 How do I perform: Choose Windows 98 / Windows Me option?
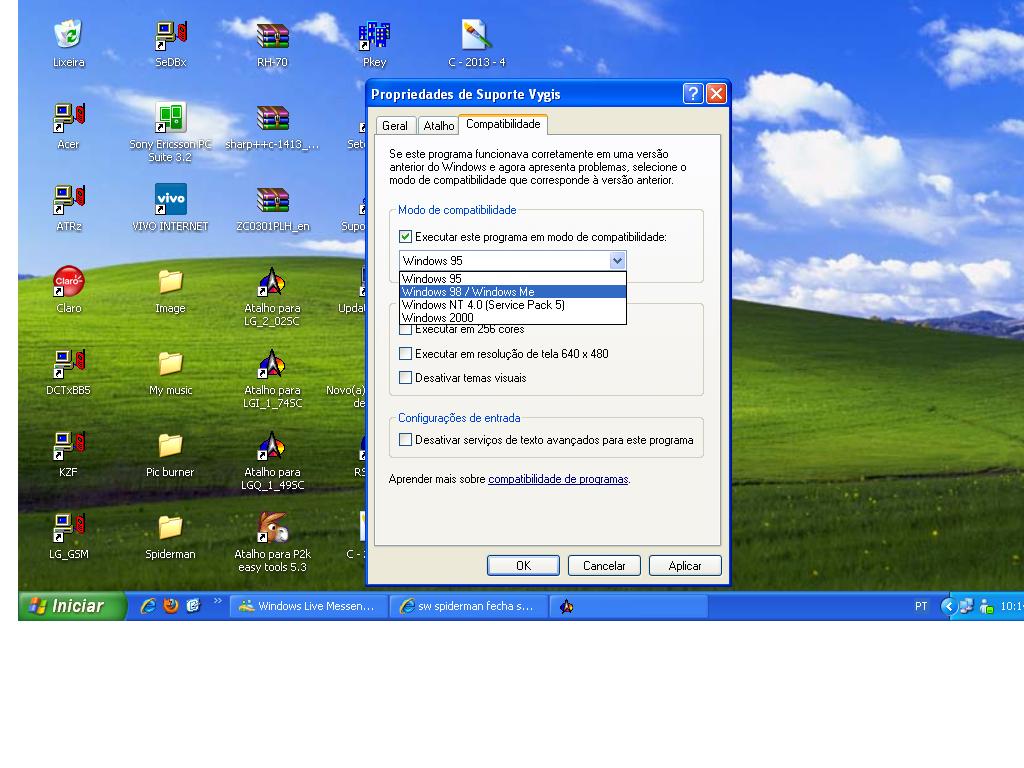point(513,292)
